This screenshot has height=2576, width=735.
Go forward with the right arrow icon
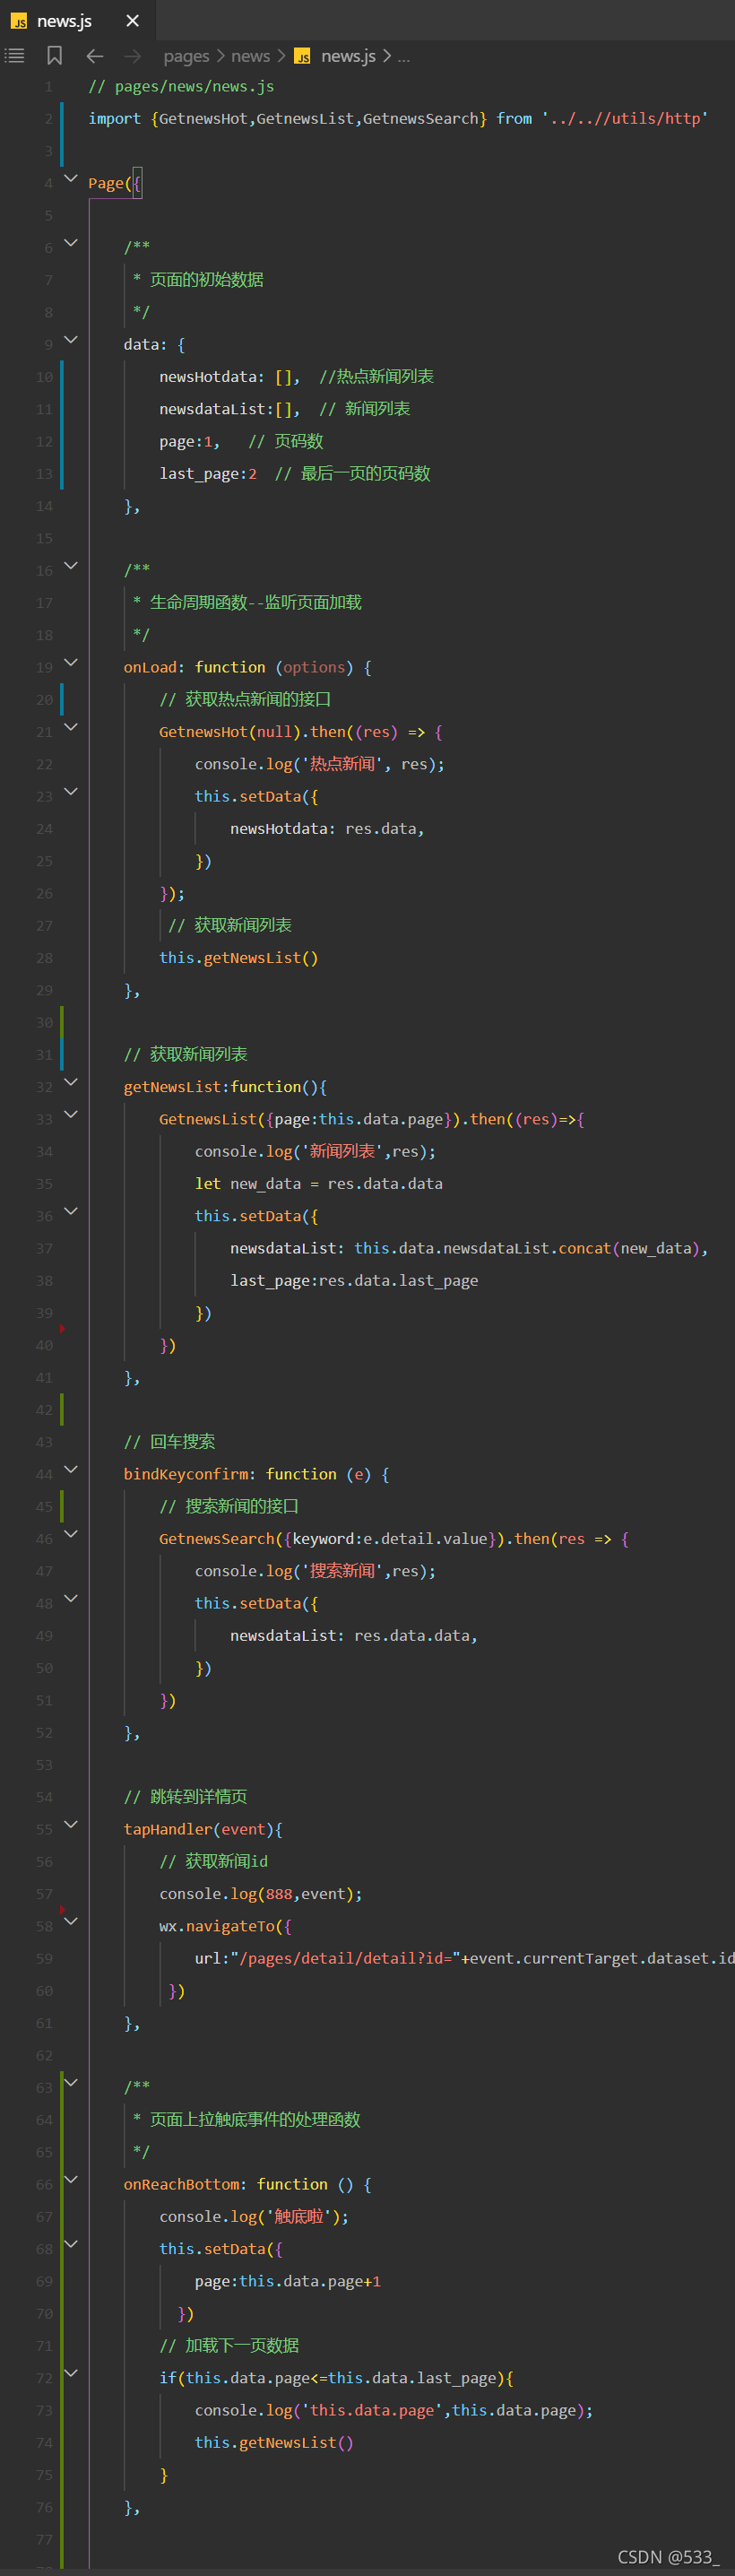tap(132, 56)
